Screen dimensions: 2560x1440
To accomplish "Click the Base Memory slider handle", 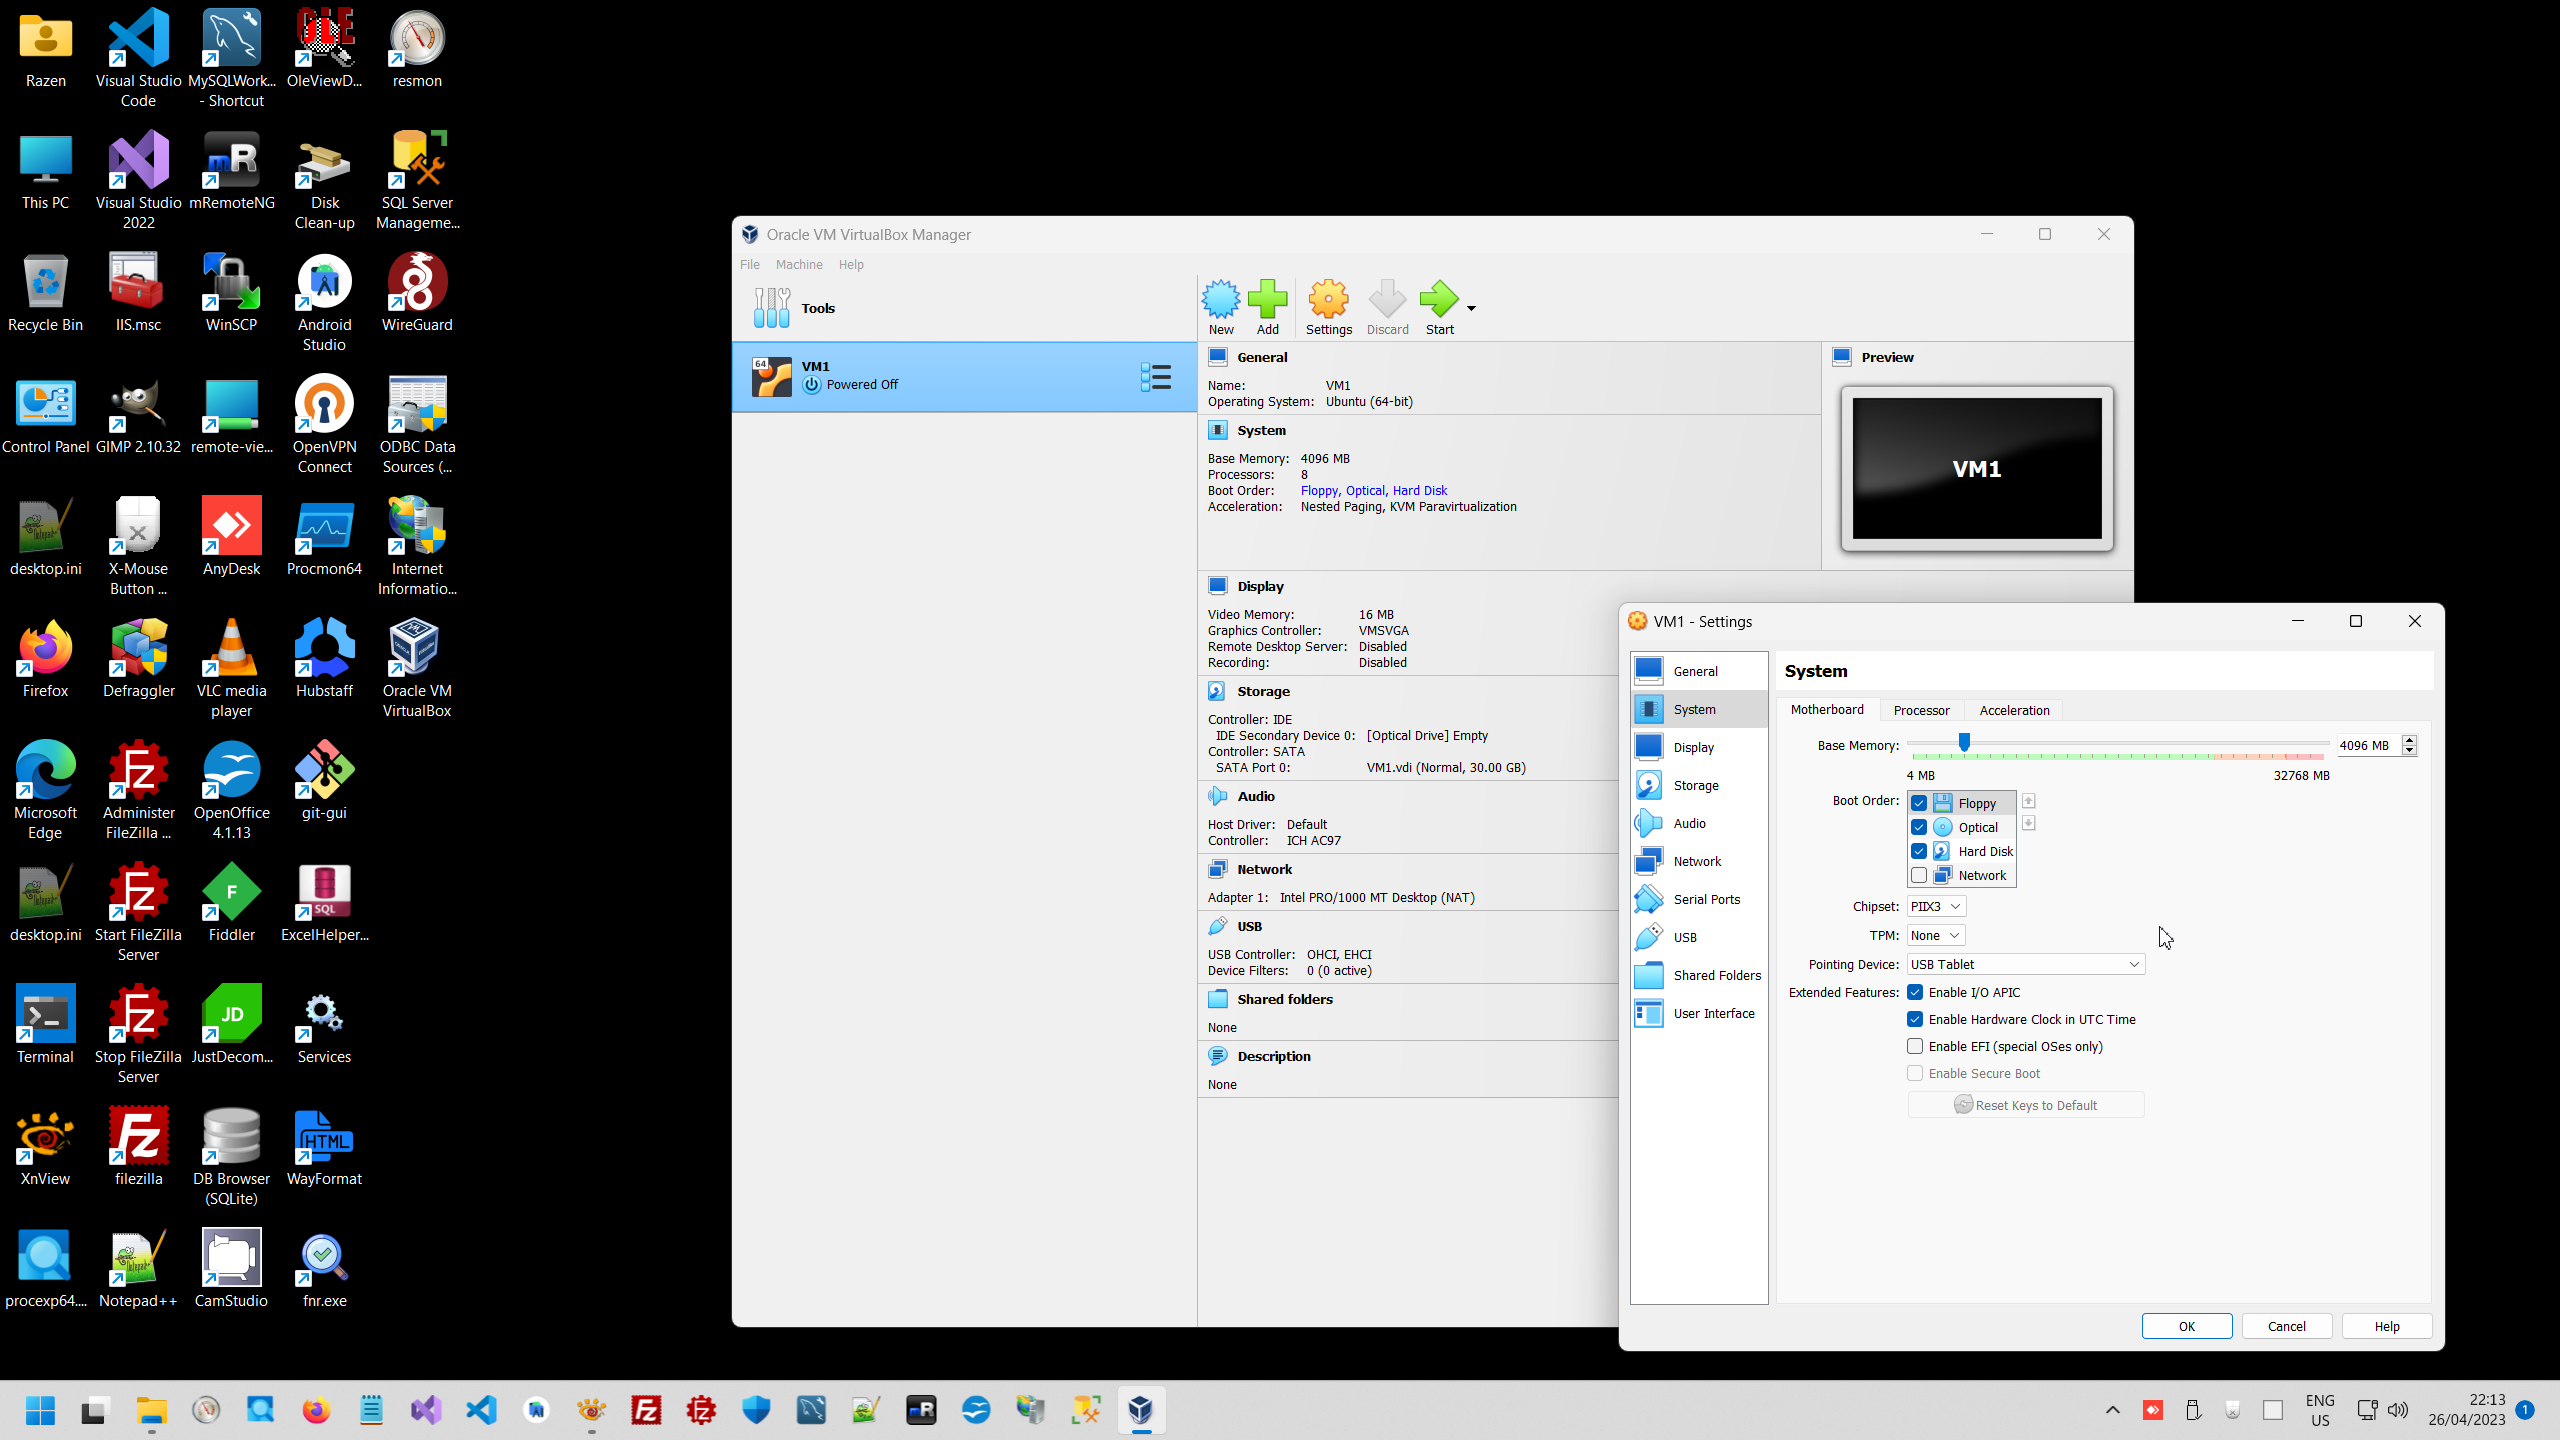I will click(1964, 742).
